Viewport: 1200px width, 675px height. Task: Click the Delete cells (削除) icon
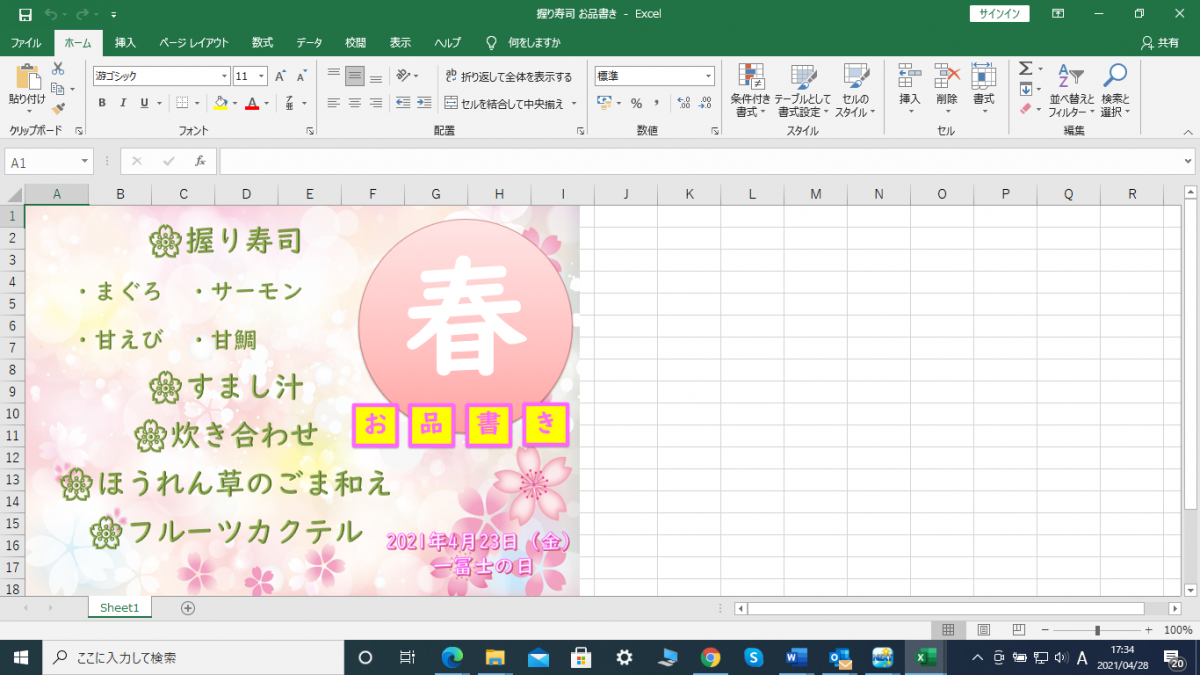coord(947,76)
